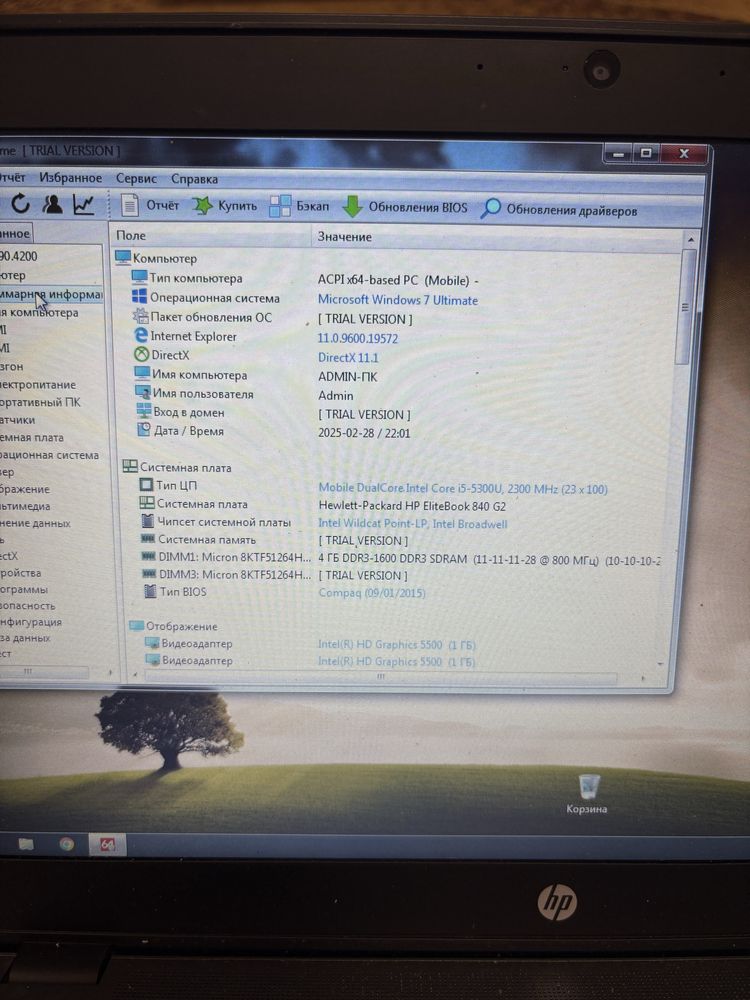Select Мультимедиа in the left tree
This screenshot has width=750, height=1000.
(x=26, y=506)
